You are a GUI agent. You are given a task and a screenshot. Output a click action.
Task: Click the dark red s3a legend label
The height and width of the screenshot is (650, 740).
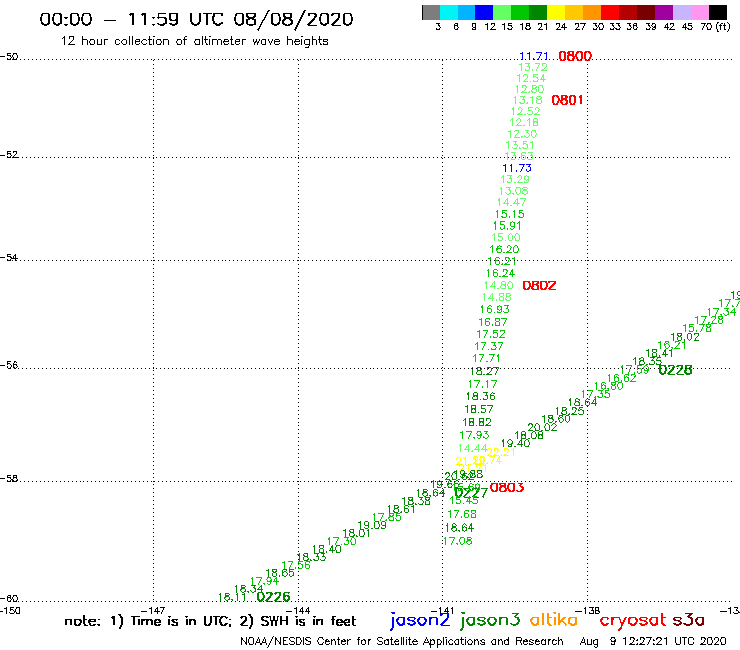click(688, 621)
